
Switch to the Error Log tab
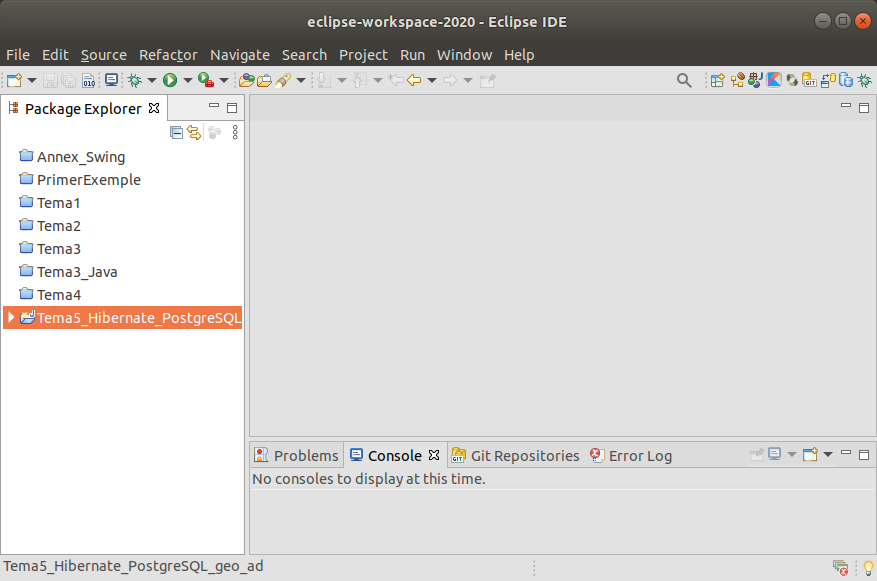[x=631, y=456]
